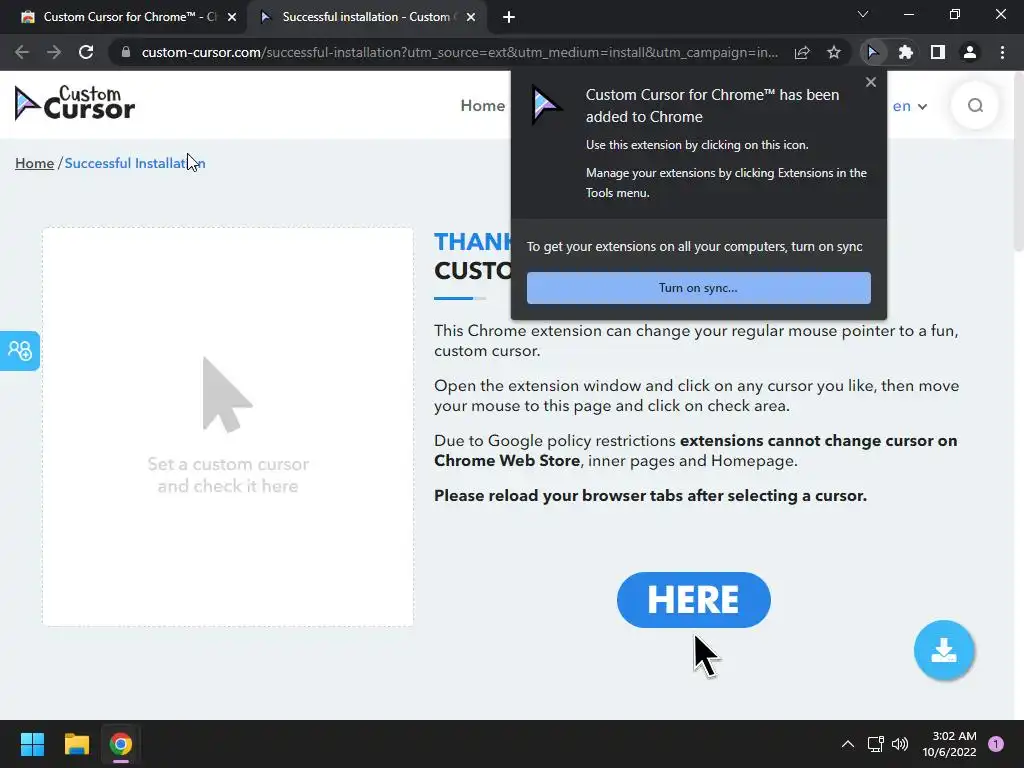
Task: Click the popup's Custom Cursor extension icon
Action: point(547,104)
